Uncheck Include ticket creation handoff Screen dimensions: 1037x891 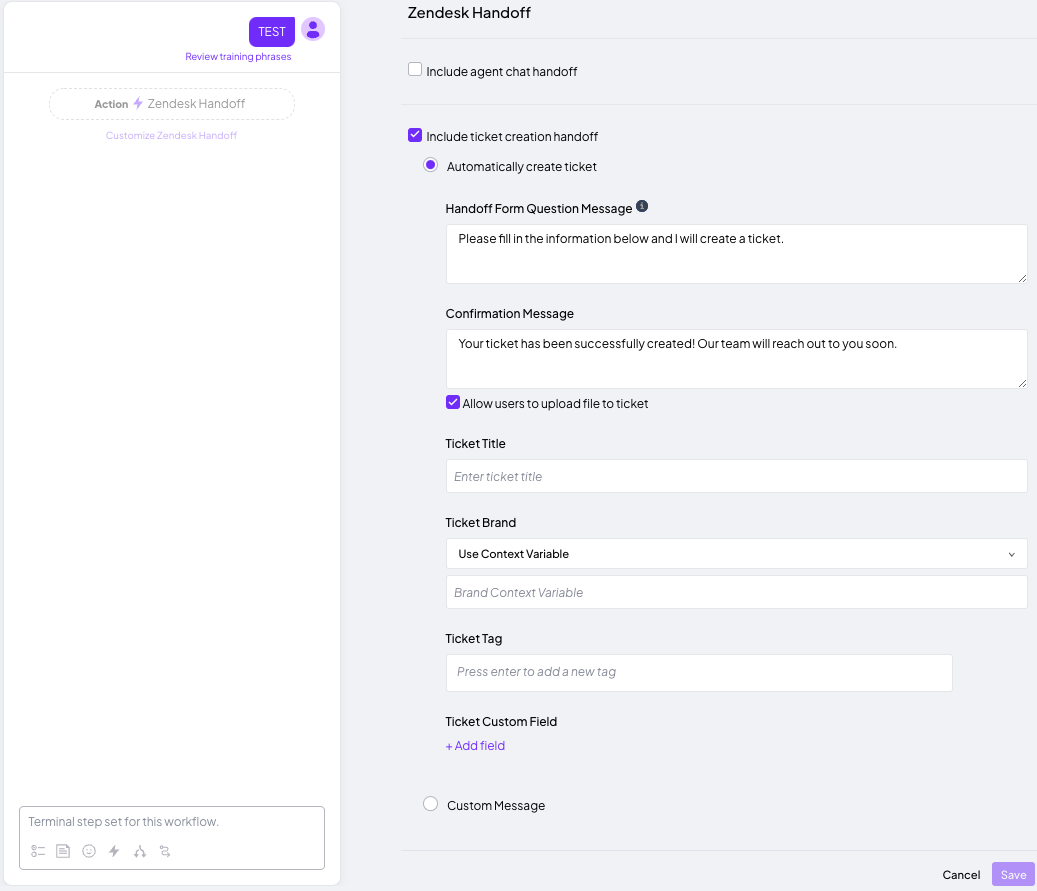[x=415, y=135]
